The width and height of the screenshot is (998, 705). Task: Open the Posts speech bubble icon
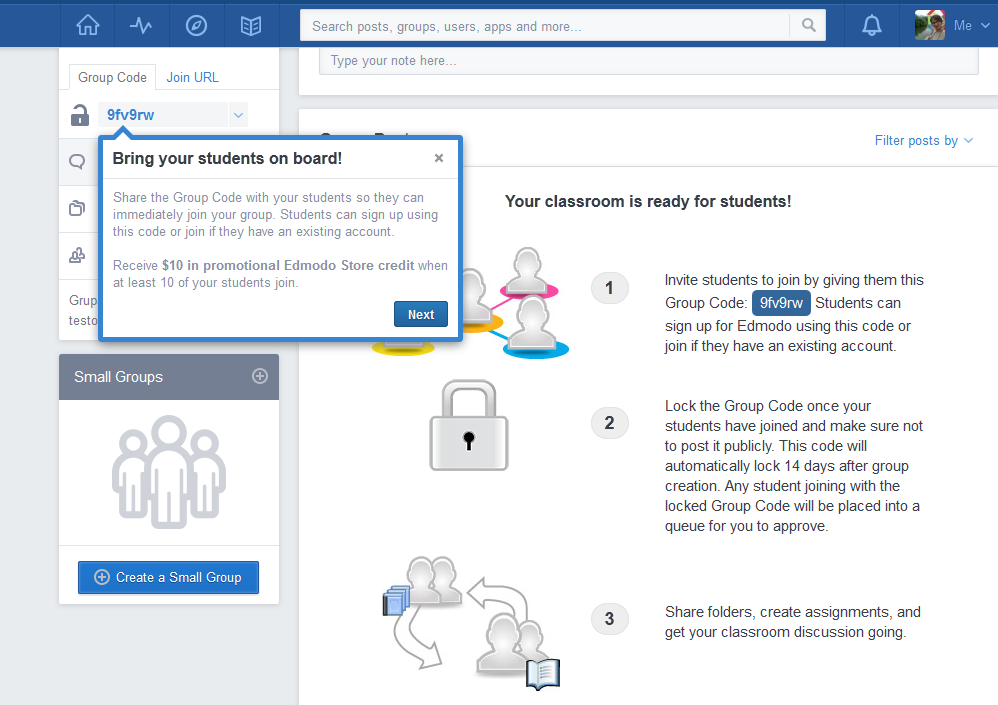click(77, 162)
